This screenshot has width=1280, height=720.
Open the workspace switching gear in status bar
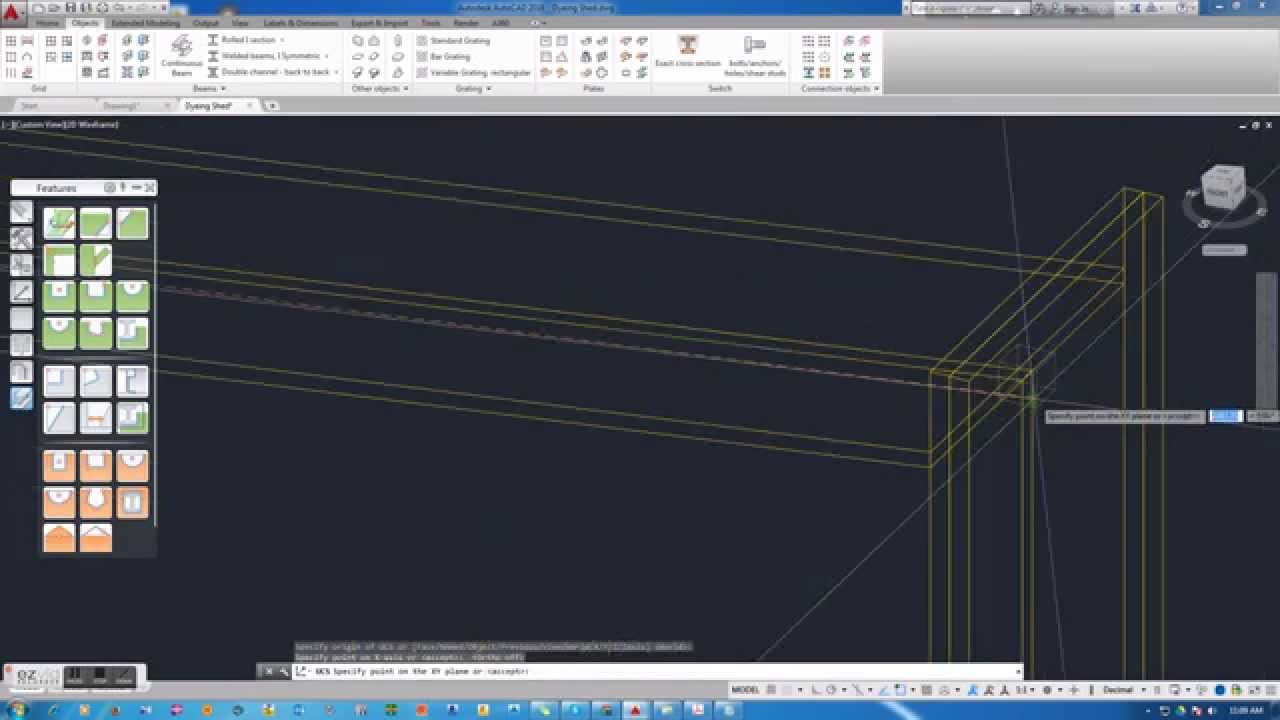1047,690
